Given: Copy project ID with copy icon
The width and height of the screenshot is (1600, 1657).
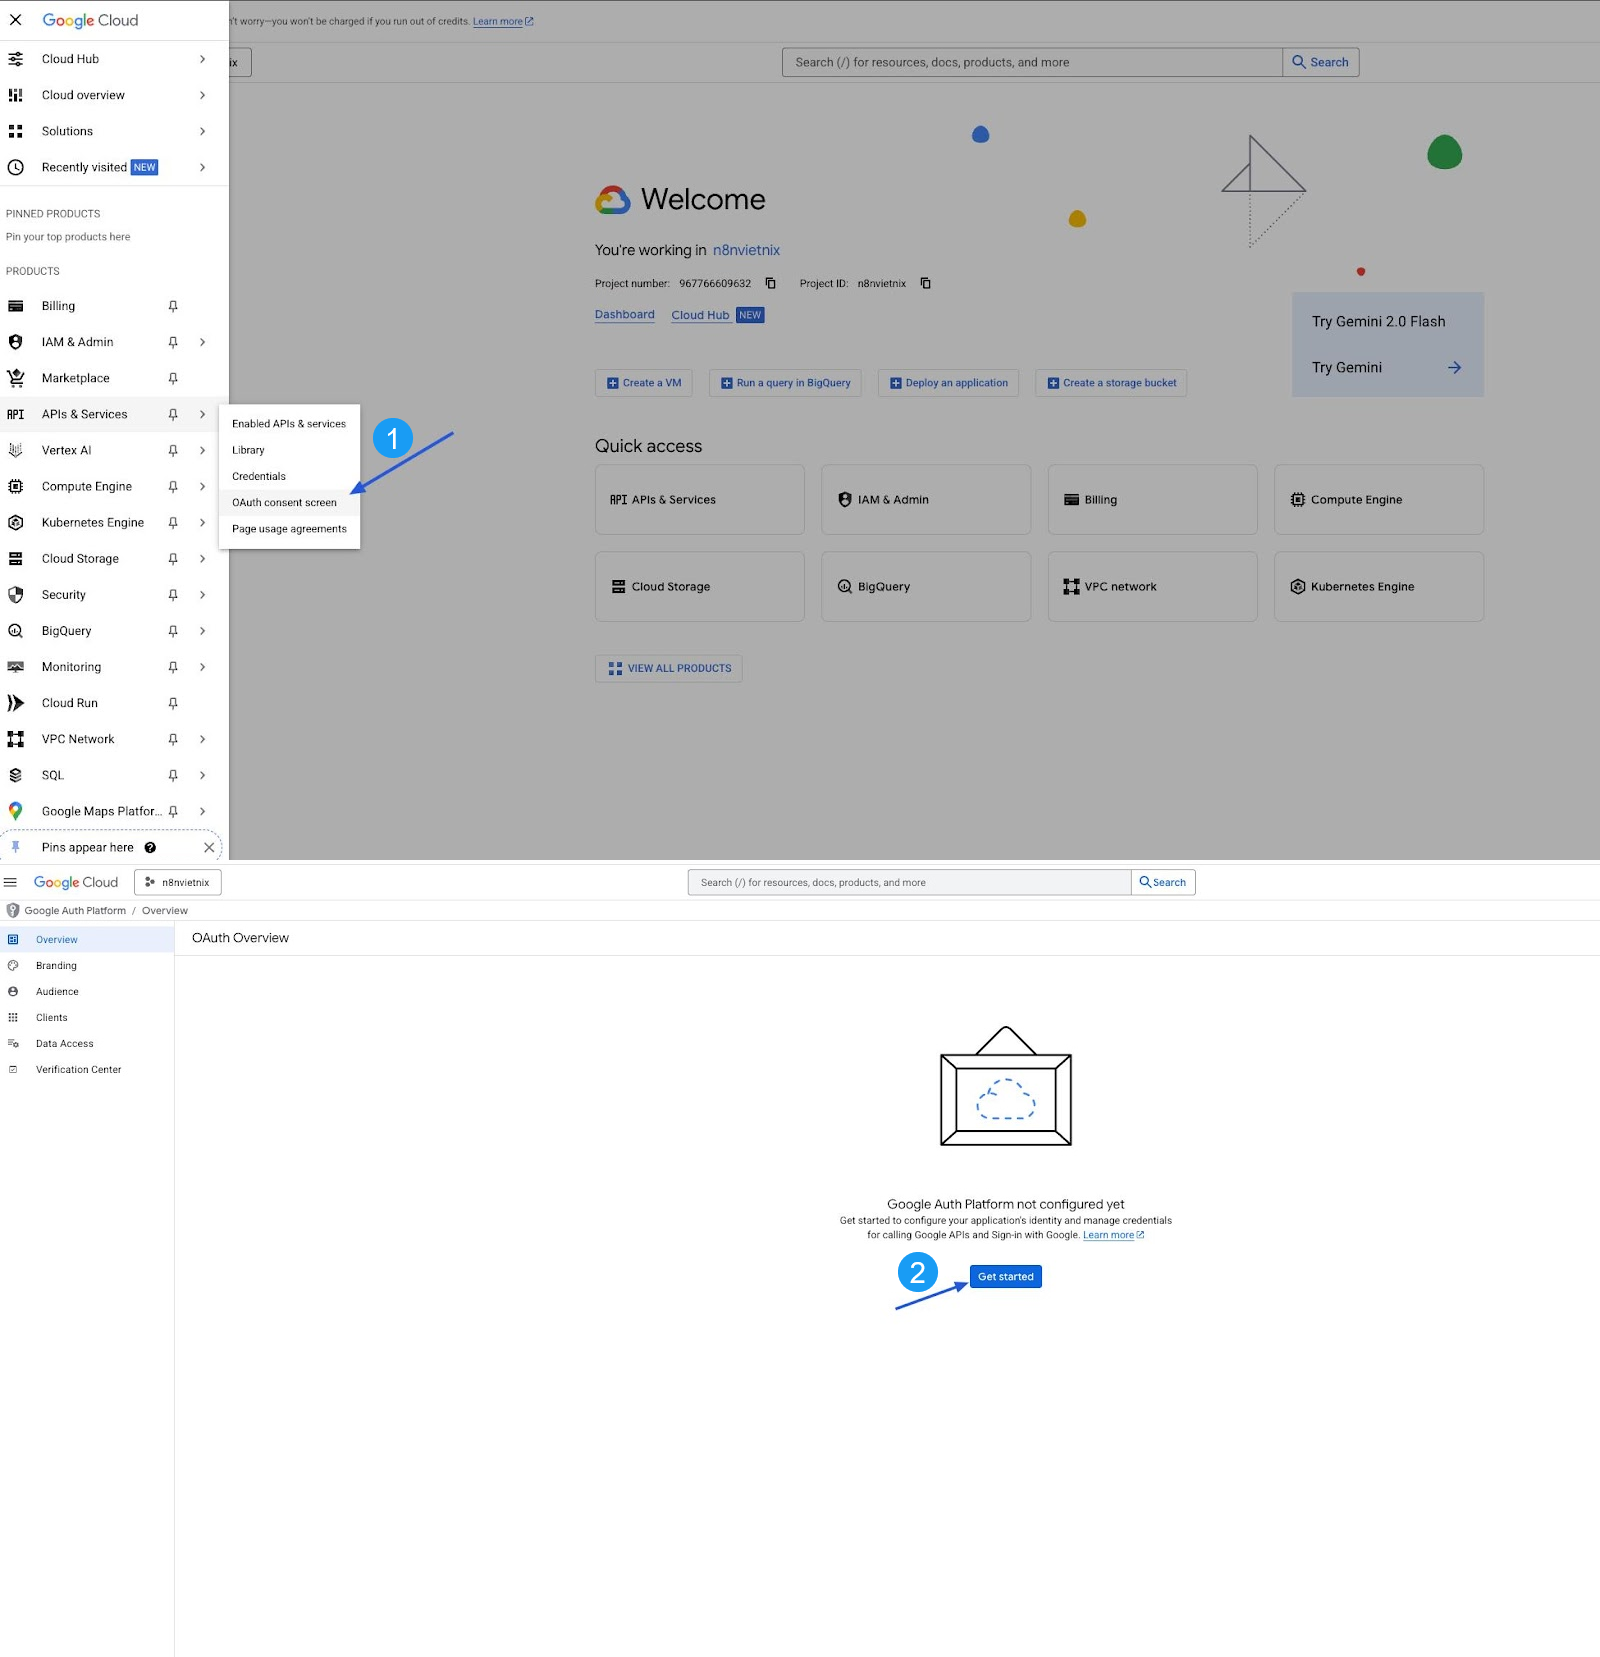Looking at the screenshot, I should click(926, 284).
